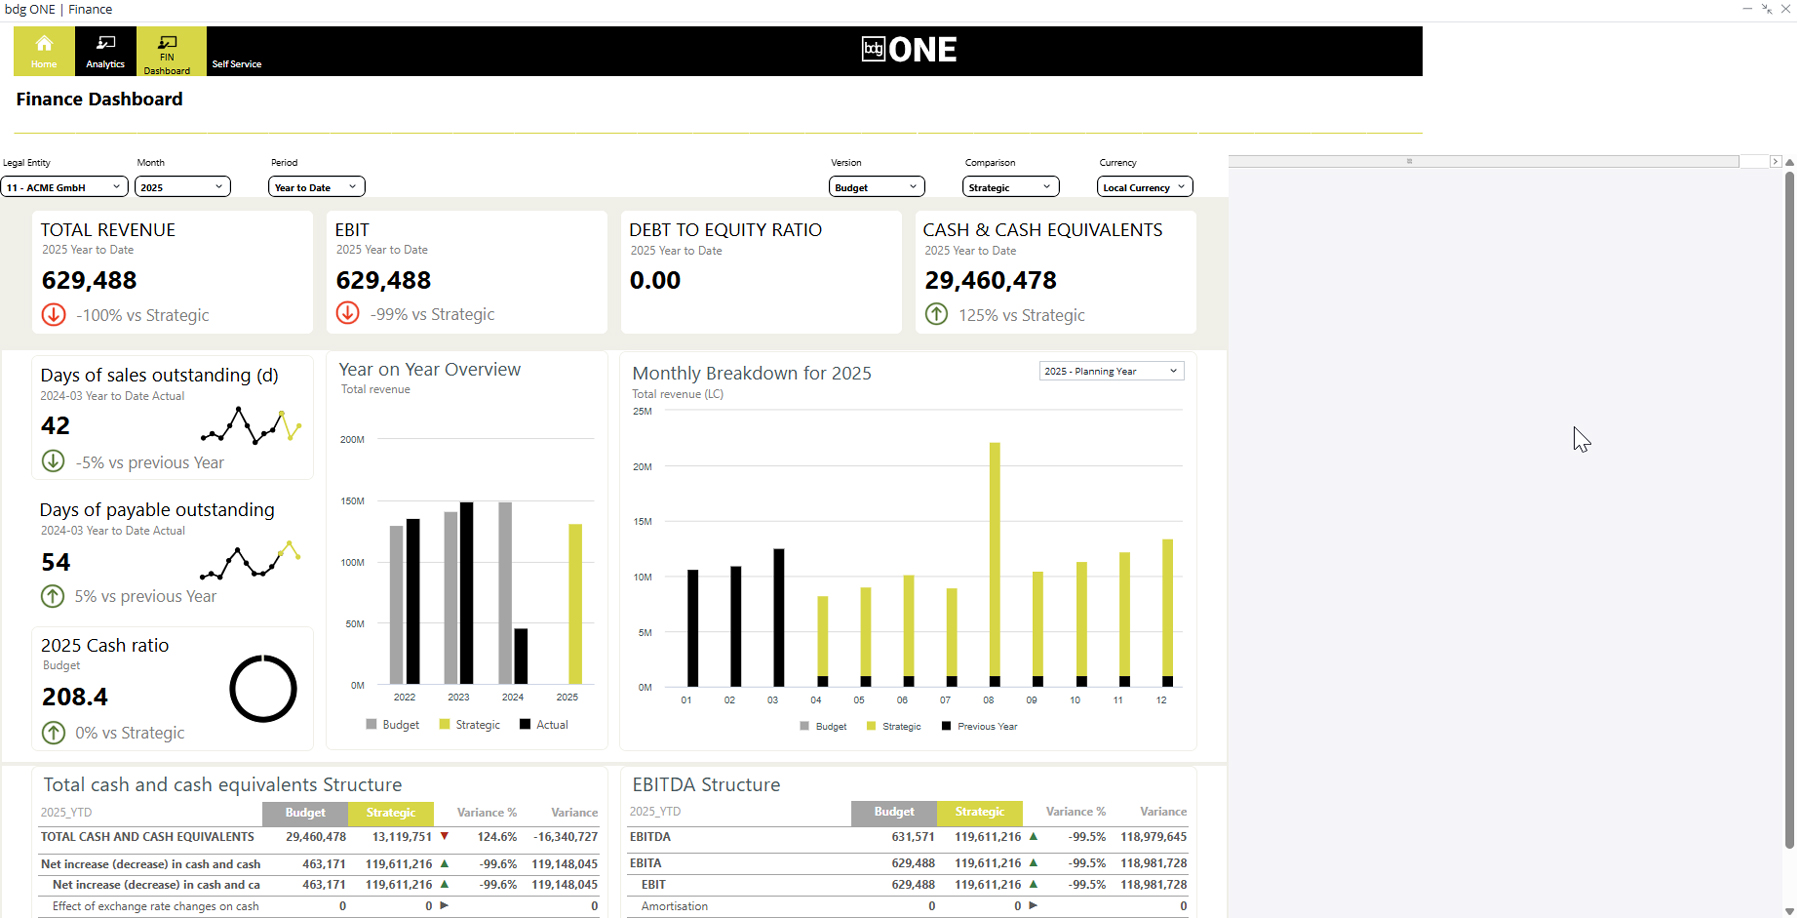
Task: Open the Period Year to Date dropdown
Action: pyautogui.click(x=316, y=187)
